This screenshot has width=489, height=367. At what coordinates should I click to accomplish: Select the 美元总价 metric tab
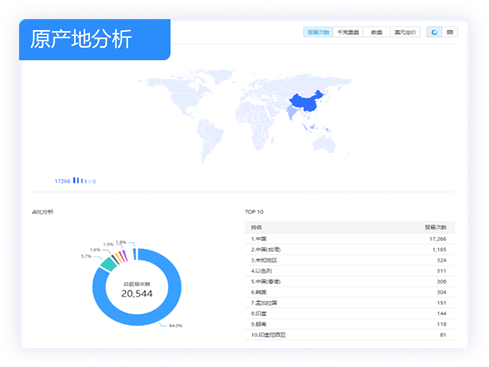click(405, 32)
